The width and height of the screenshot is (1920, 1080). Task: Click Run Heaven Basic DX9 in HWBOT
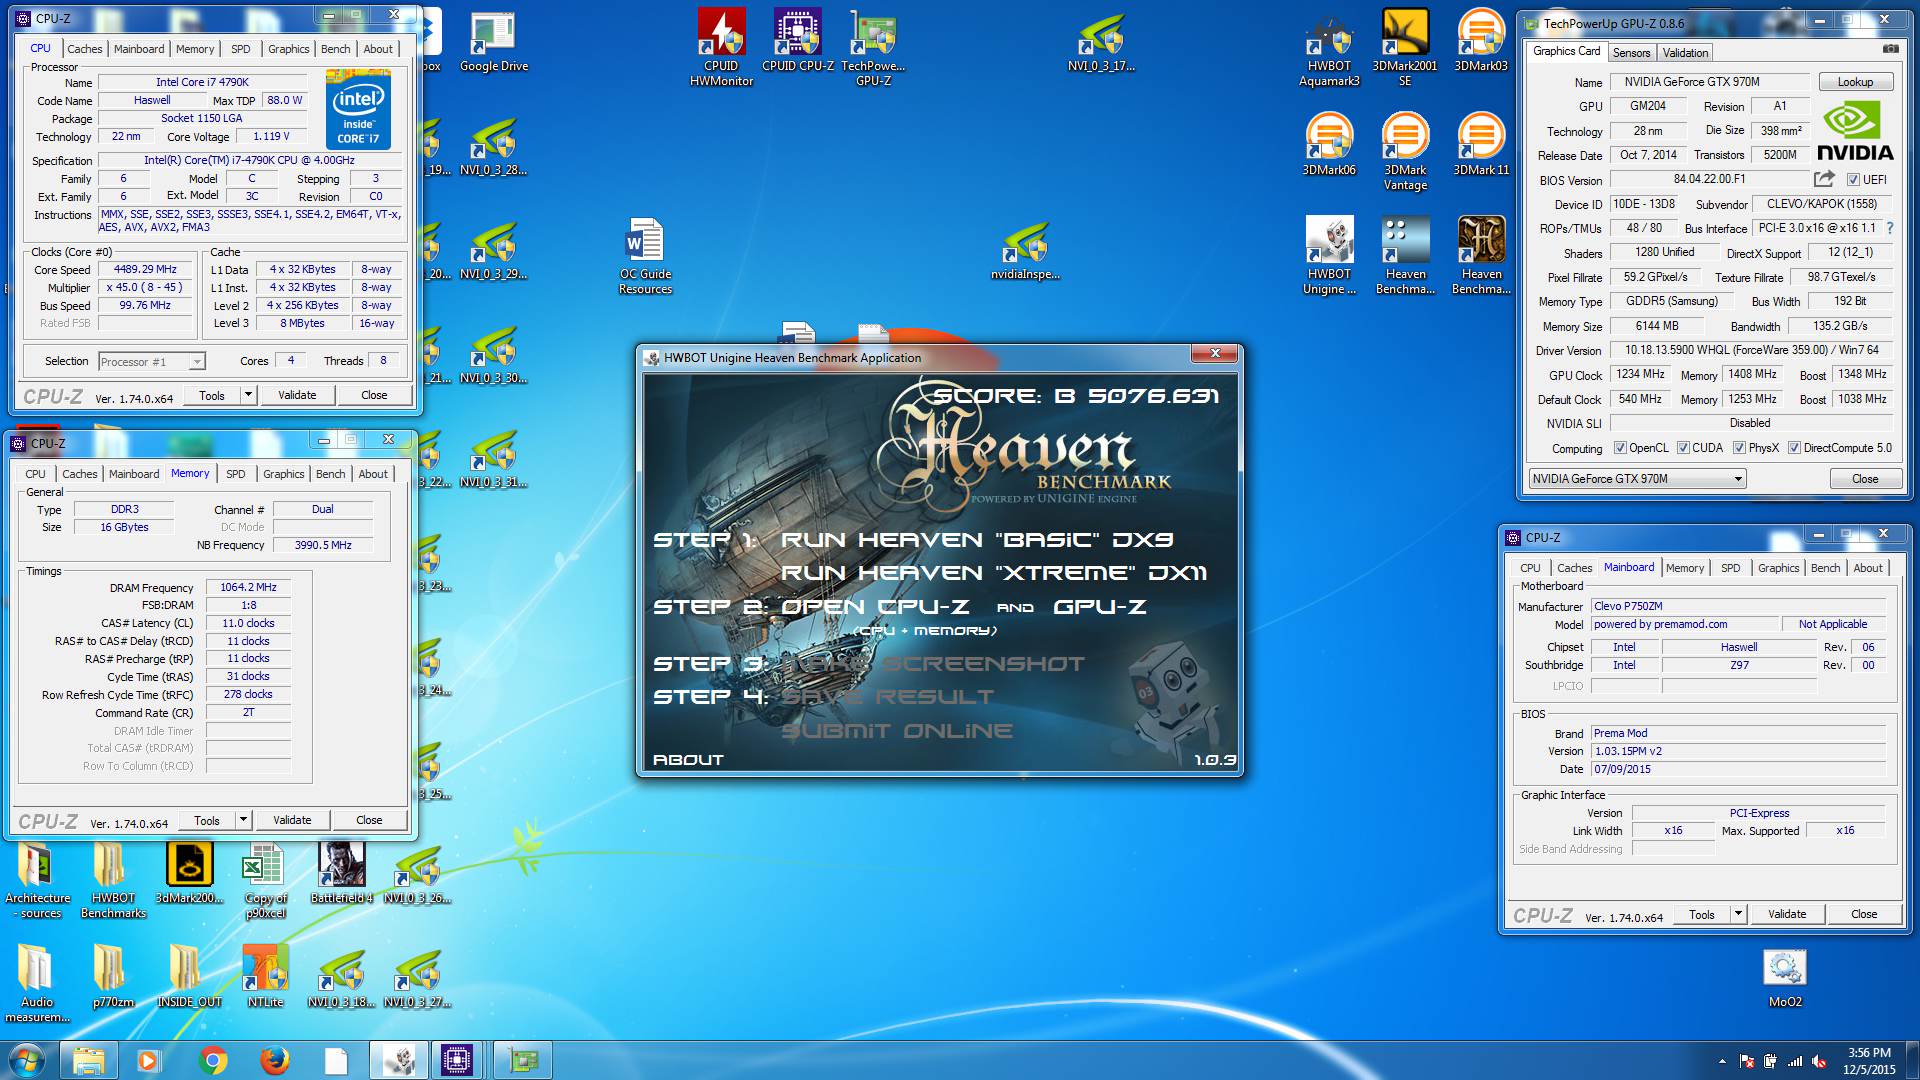(977, 540)
